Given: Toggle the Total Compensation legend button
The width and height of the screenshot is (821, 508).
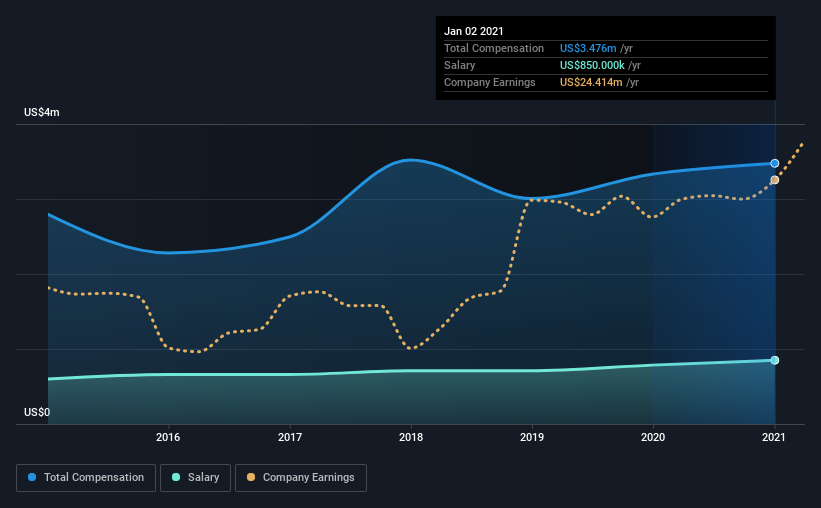Looking at the screenshot, I should pos(86,478).
